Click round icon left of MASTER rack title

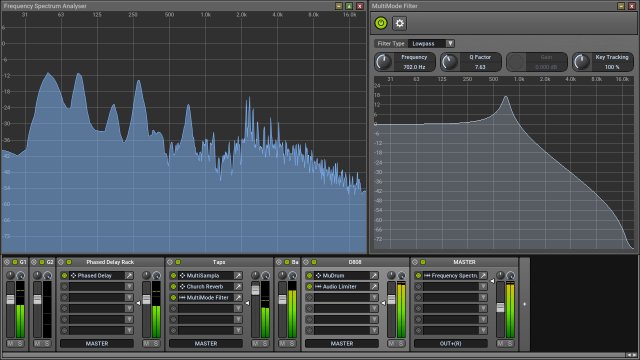click(415, 262)
